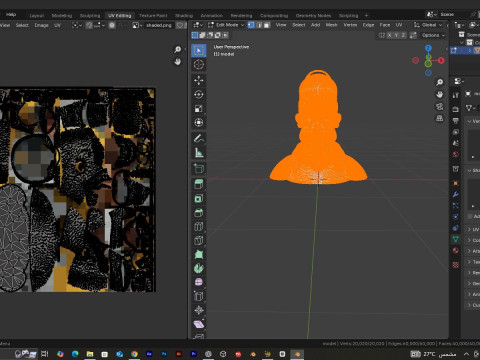Select the Loop Cut tool
Screen dimensions: 480x360
pos(199,226)
